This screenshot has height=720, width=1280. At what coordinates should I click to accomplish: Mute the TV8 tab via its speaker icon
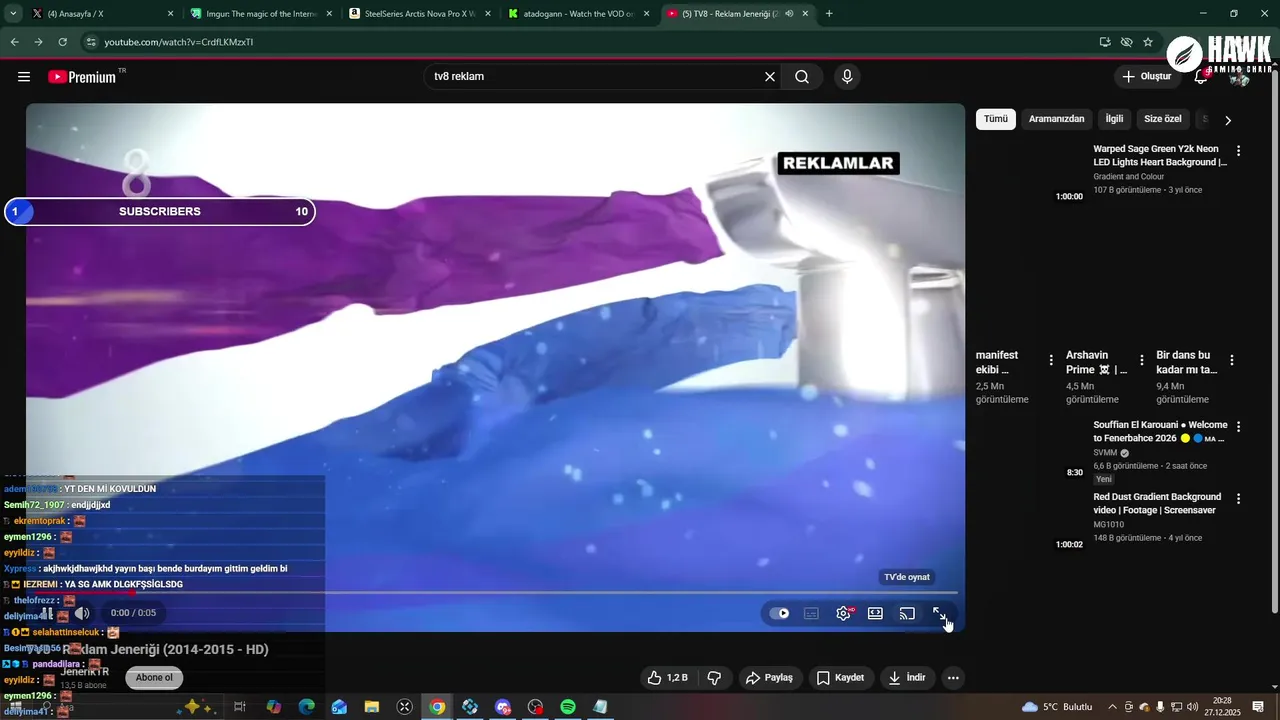point(789,14)
